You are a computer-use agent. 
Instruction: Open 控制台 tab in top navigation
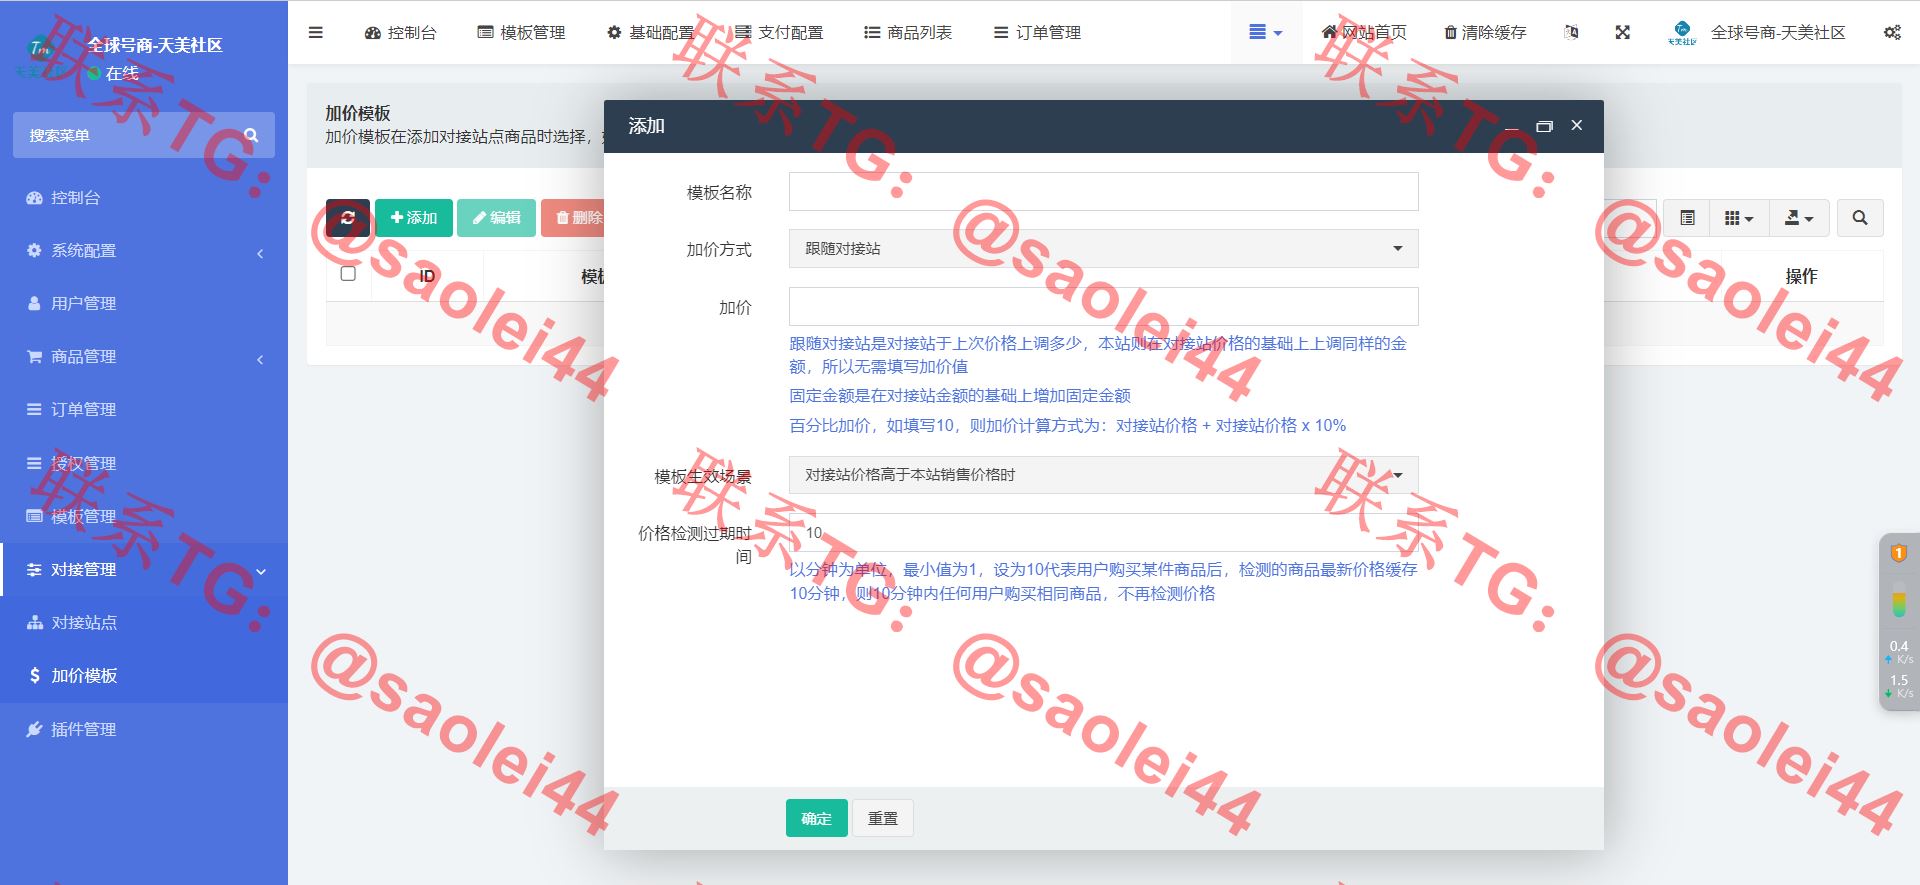click(401, 32)
